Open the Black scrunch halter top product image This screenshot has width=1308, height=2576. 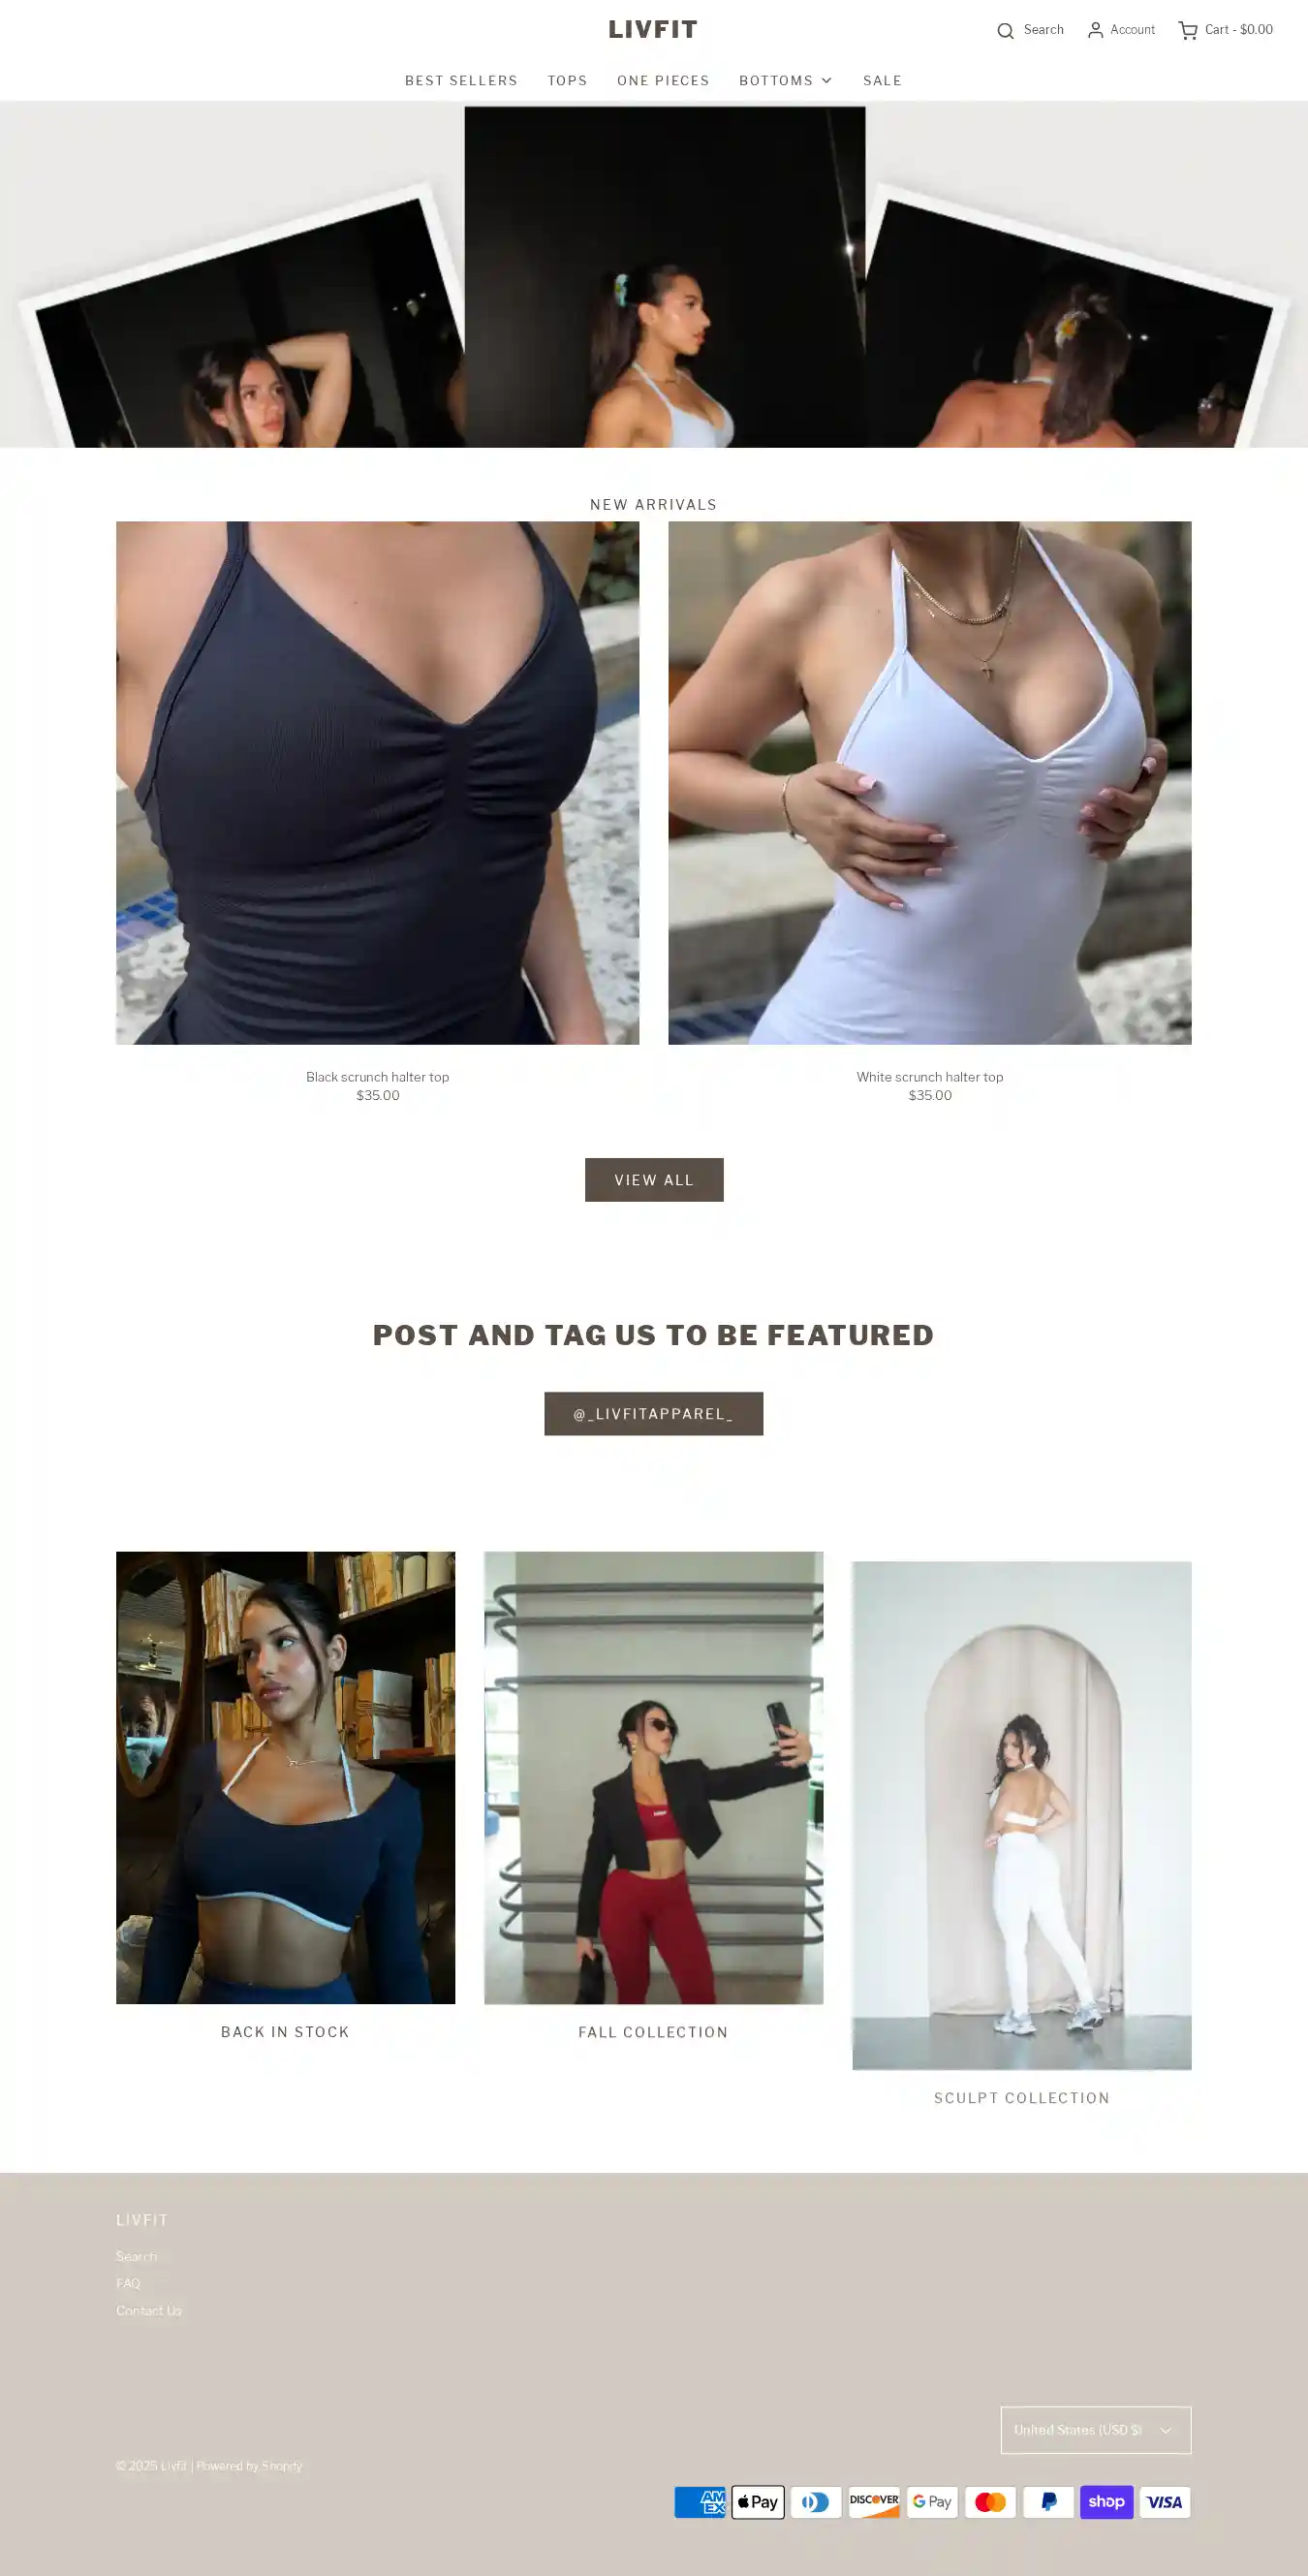377,783
